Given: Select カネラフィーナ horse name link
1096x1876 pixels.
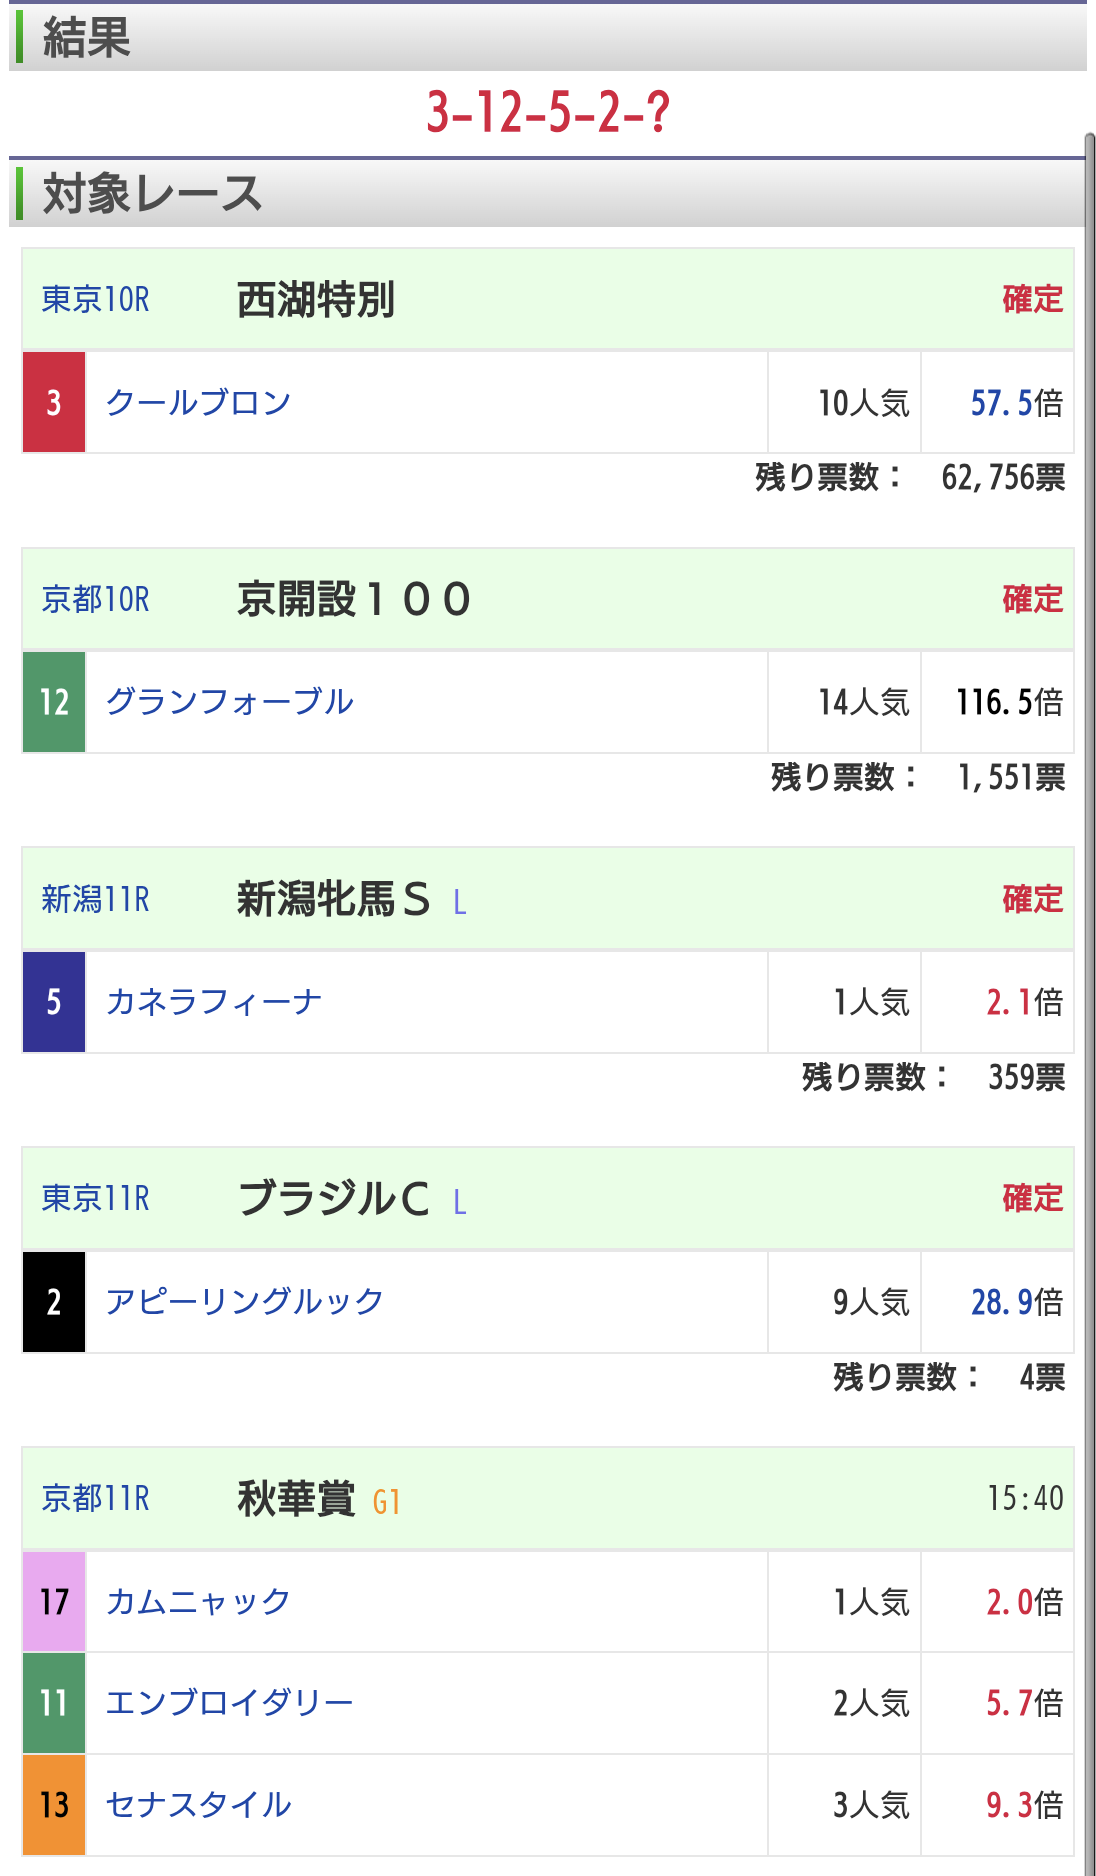Looking at the screenshot, I should 214,1002.
